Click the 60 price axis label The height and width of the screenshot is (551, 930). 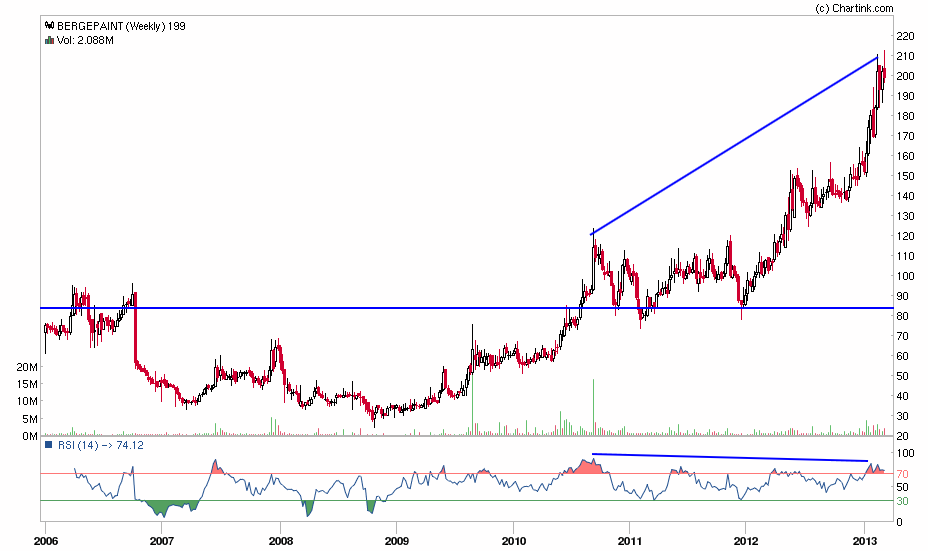[x=903, y=356]
